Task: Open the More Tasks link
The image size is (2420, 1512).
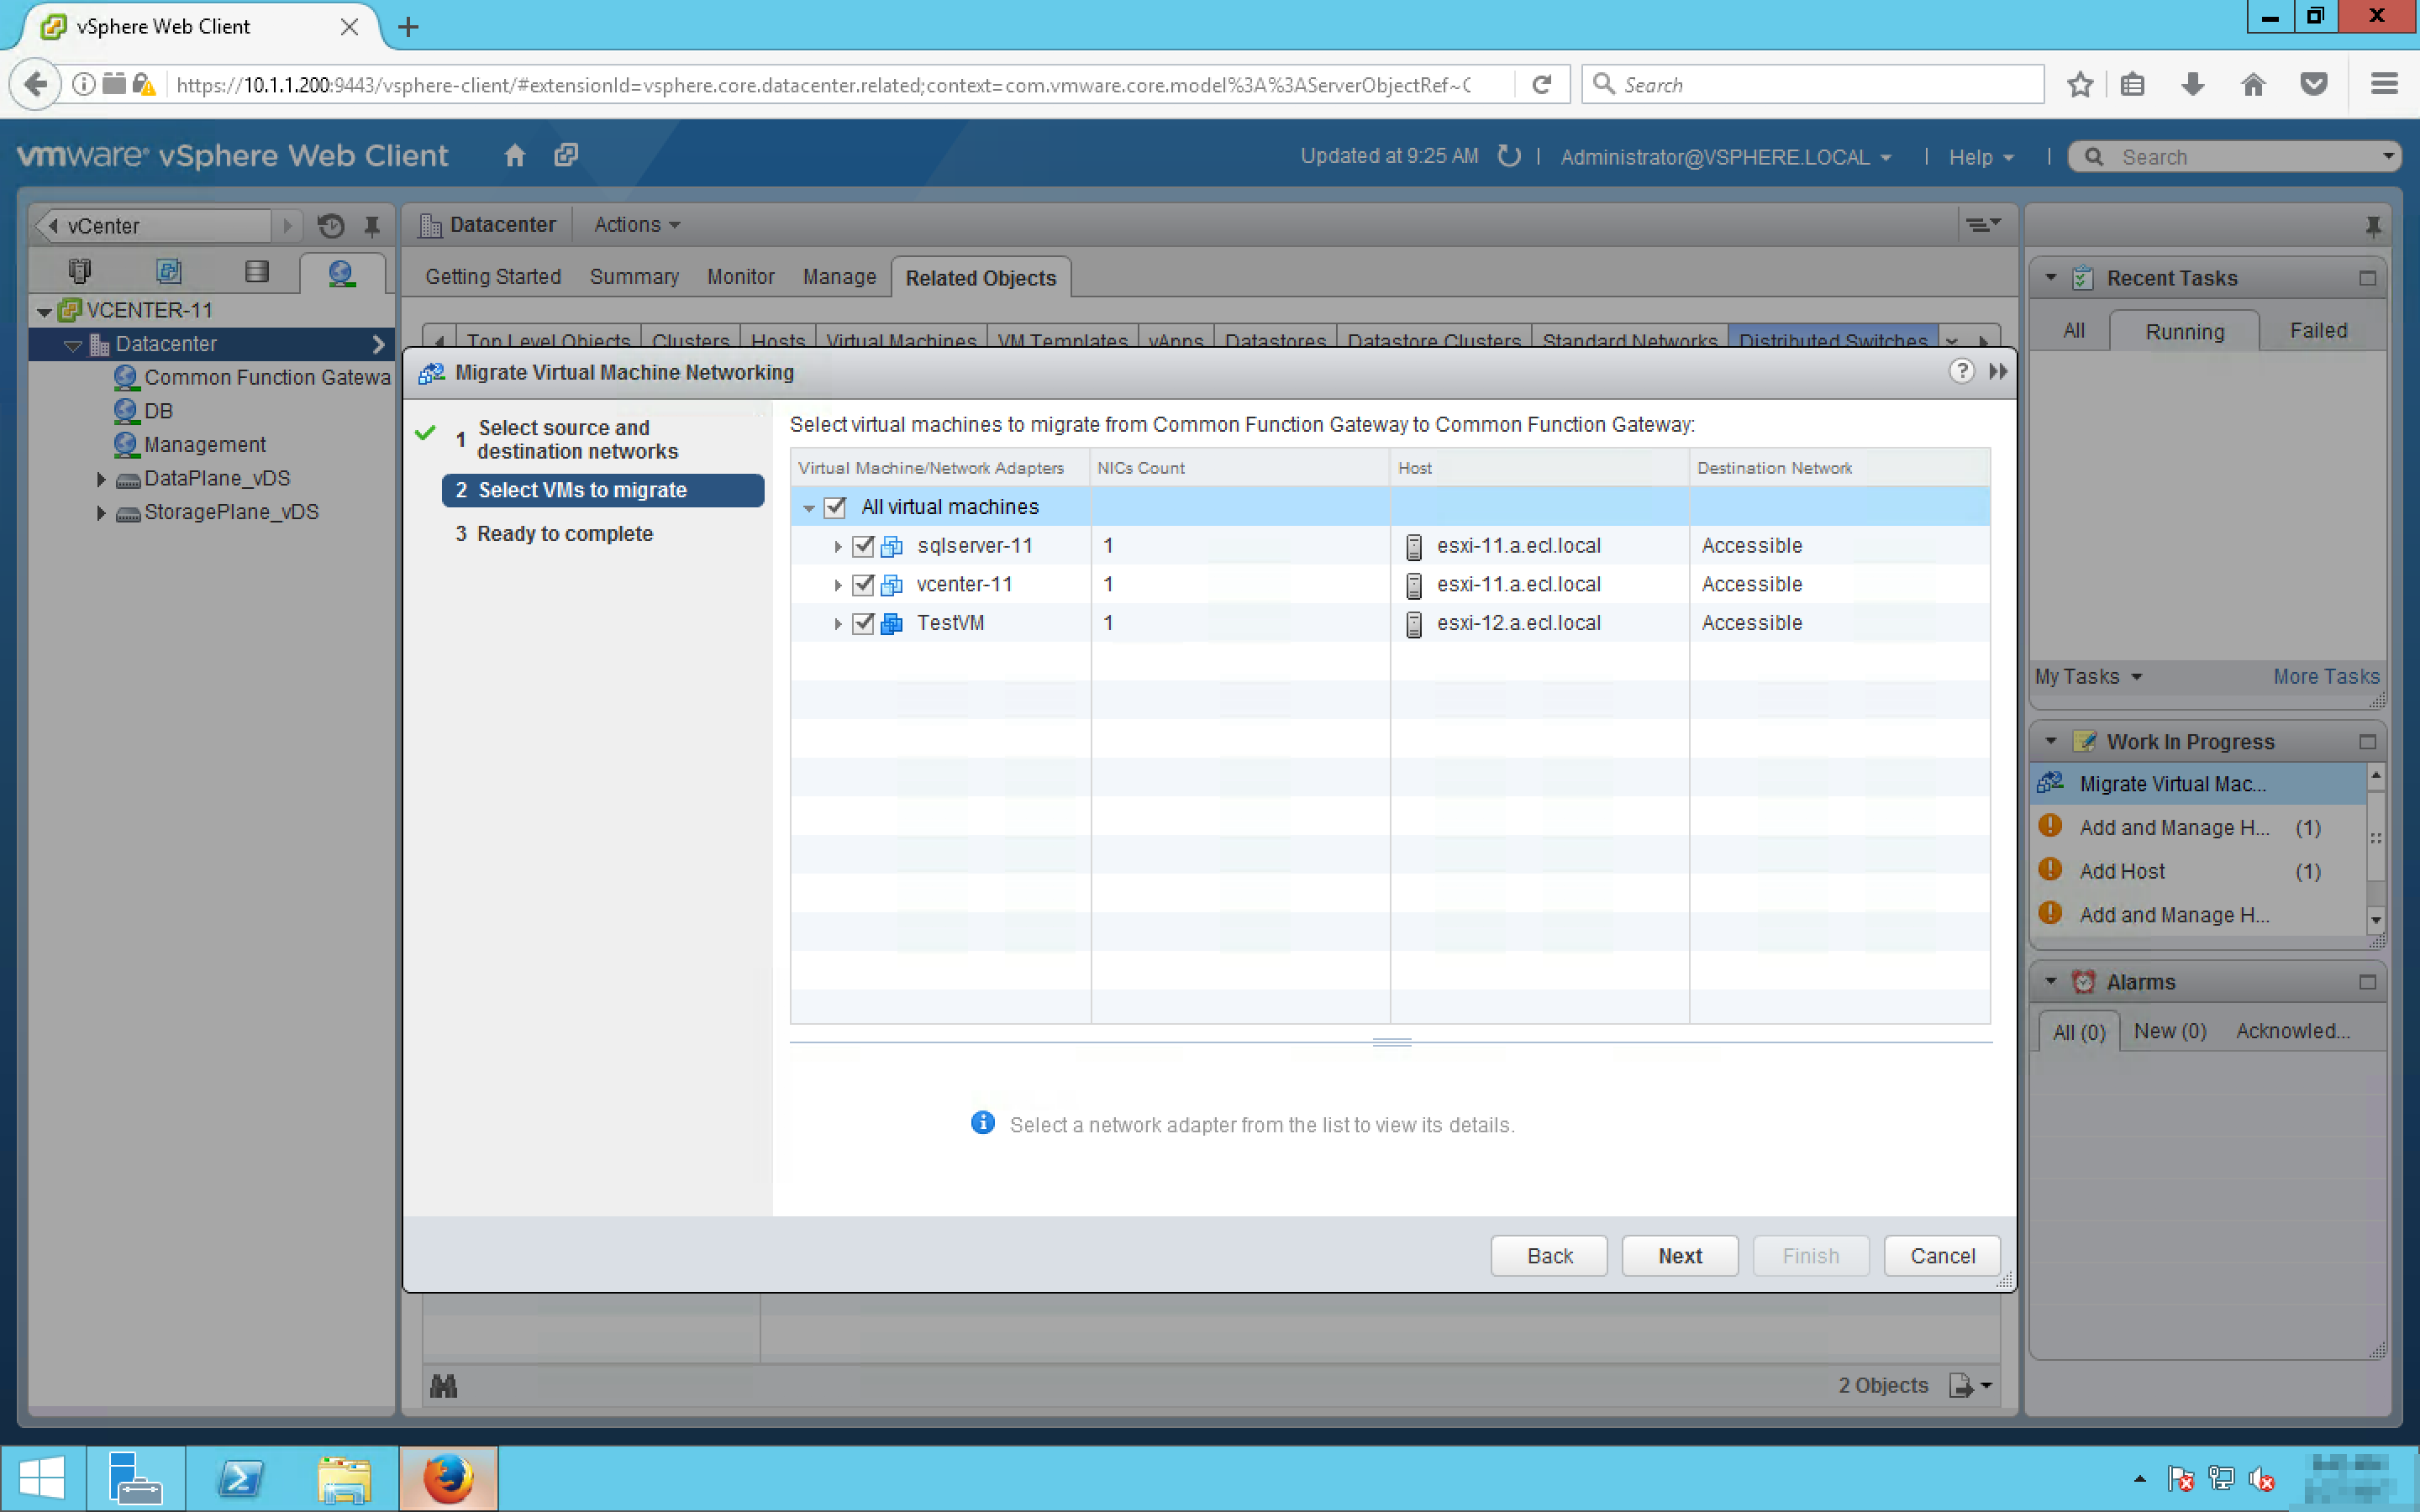Action: pyautogui.click(x=2325, y=677)
